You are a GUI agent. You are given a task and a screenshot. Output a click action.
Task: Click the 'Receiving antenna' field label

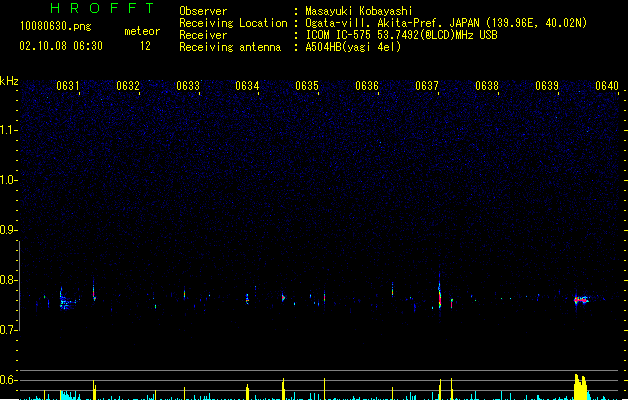coord(230,47)
